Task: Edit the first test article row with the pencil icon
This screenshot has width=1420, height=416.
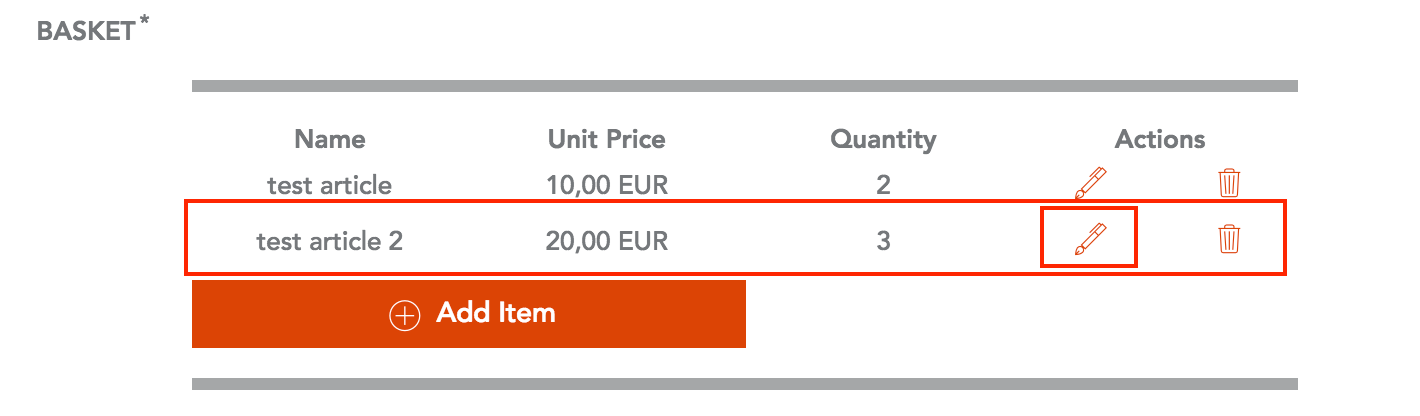Action: [x=1090, y=183]
